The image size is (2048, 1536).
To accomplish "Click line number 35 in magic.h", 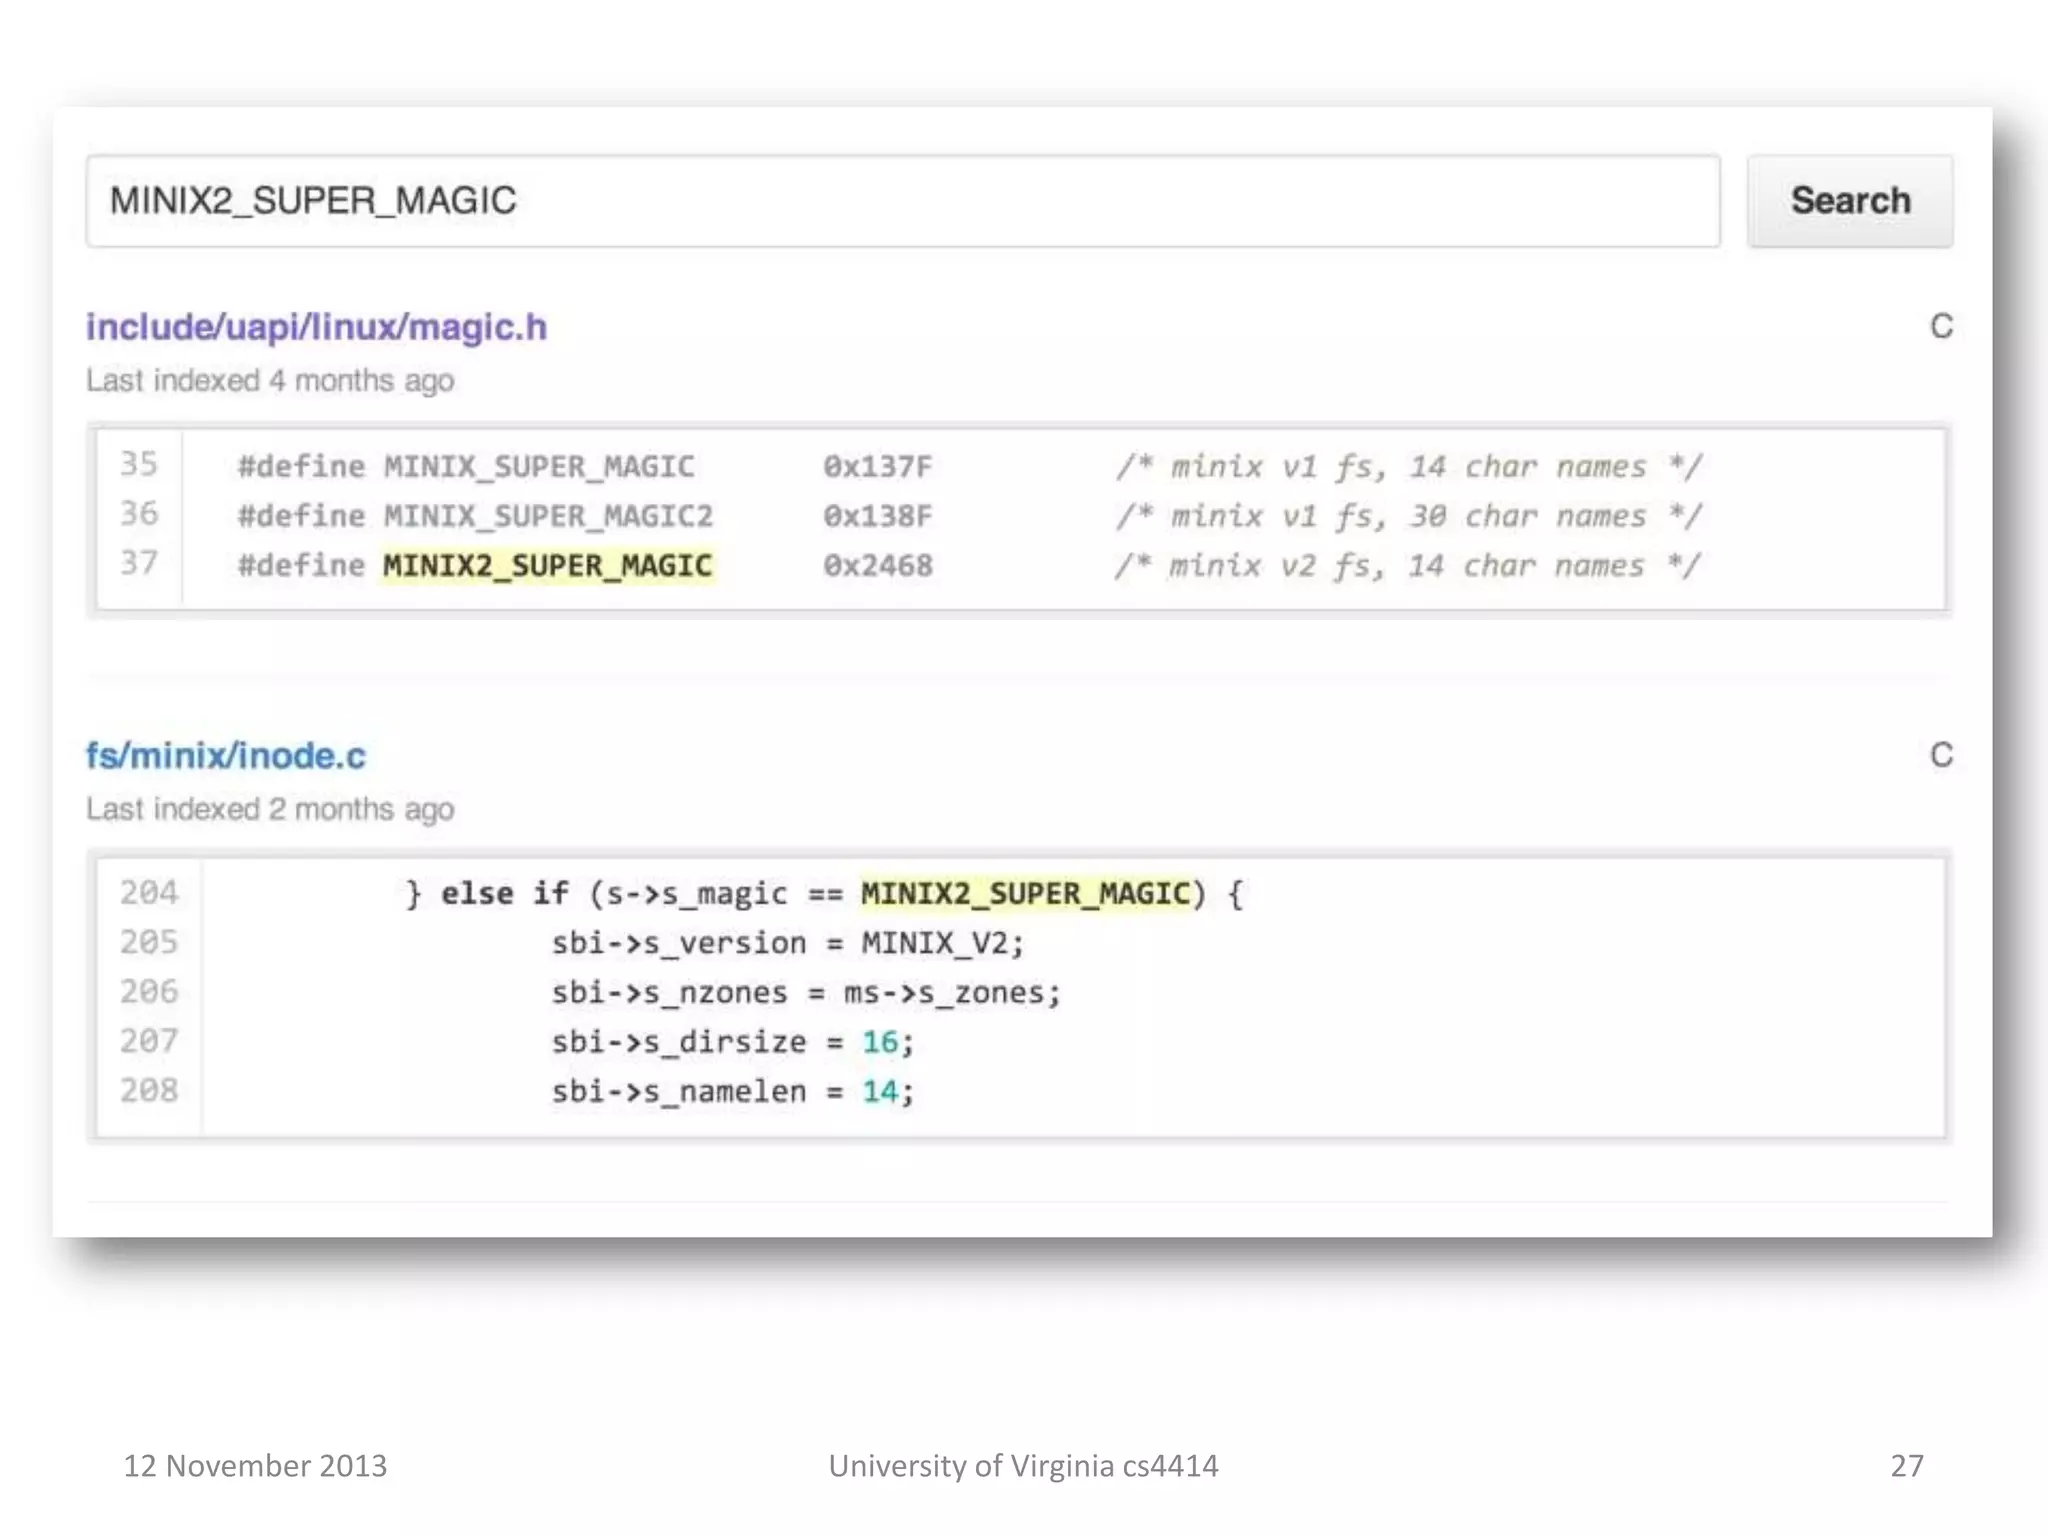I will point(139,464).
